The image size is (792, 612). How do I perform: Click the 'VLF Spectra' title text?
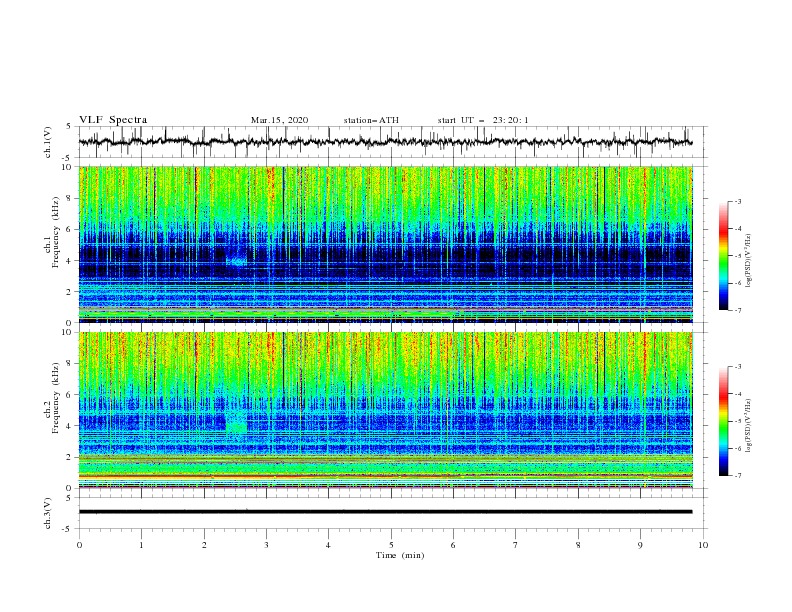coord(113,120)
